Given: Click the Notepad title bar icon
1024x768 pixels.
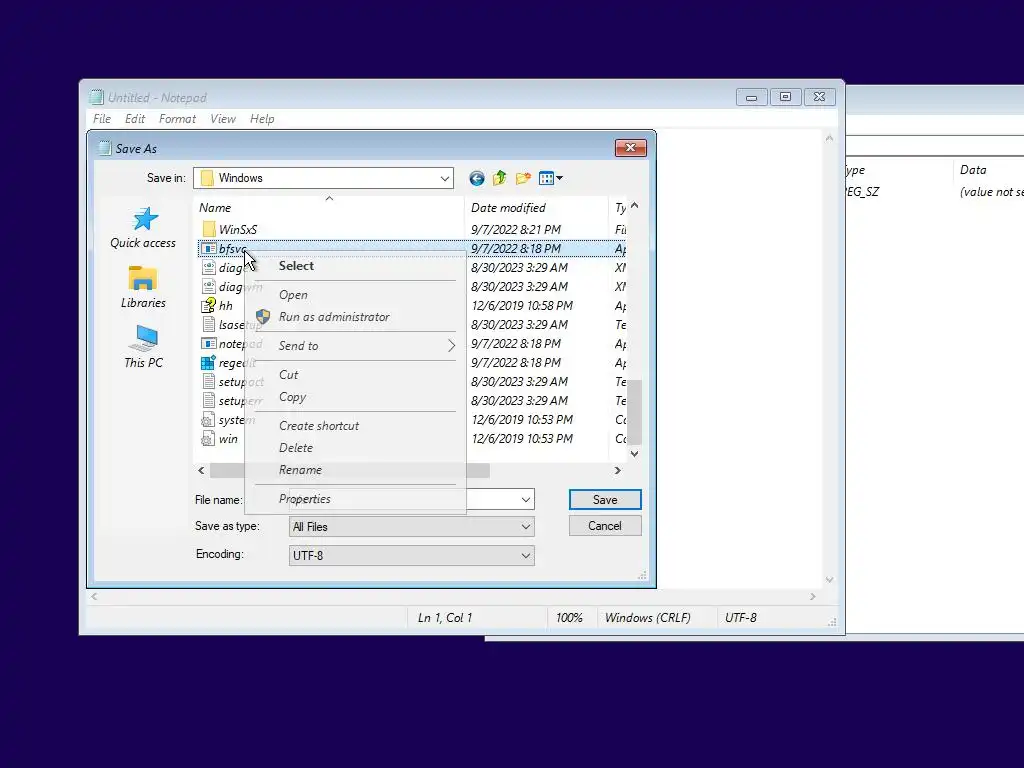Looking at the screenshot, I should [x=97, y=97].
